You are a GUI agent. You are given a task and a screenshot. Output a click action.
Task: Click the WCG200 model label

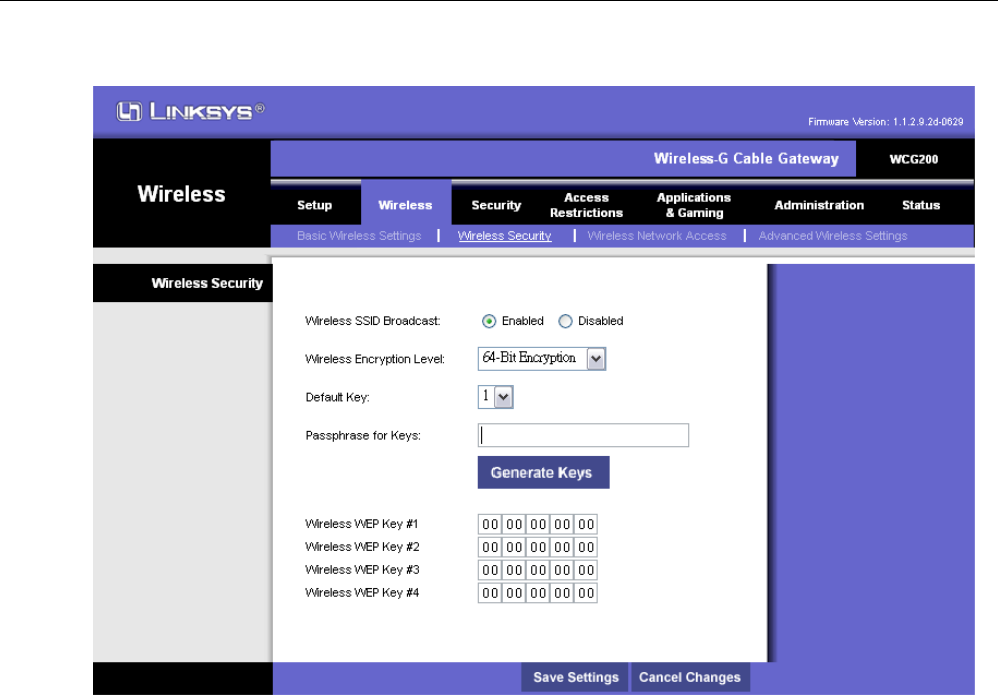913,159
